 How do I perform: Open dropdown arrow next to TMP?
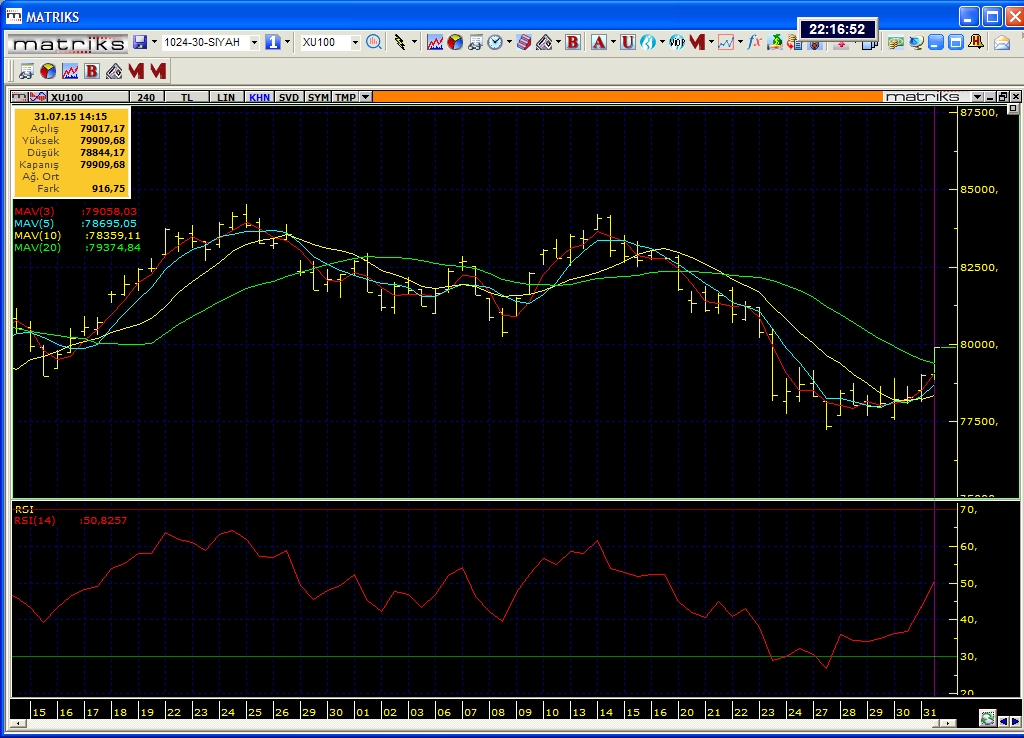point(366,97)
